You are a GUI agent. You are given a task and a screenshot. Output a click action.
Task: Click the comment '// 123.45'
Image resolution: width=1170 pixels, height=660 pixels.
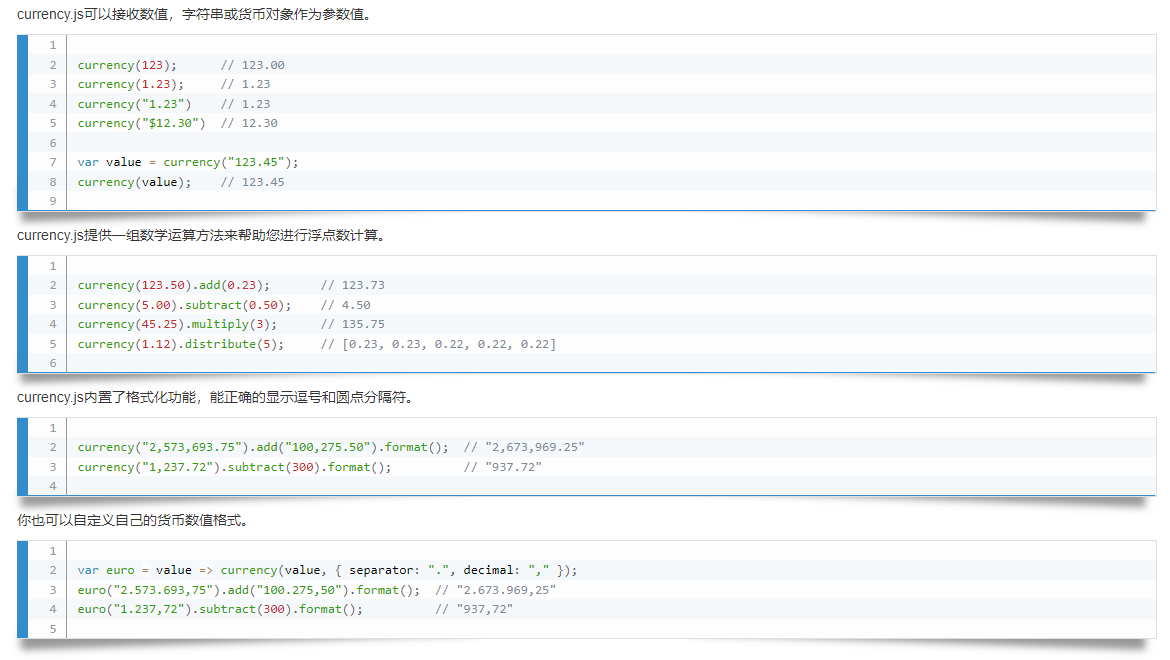click(253, 182)
